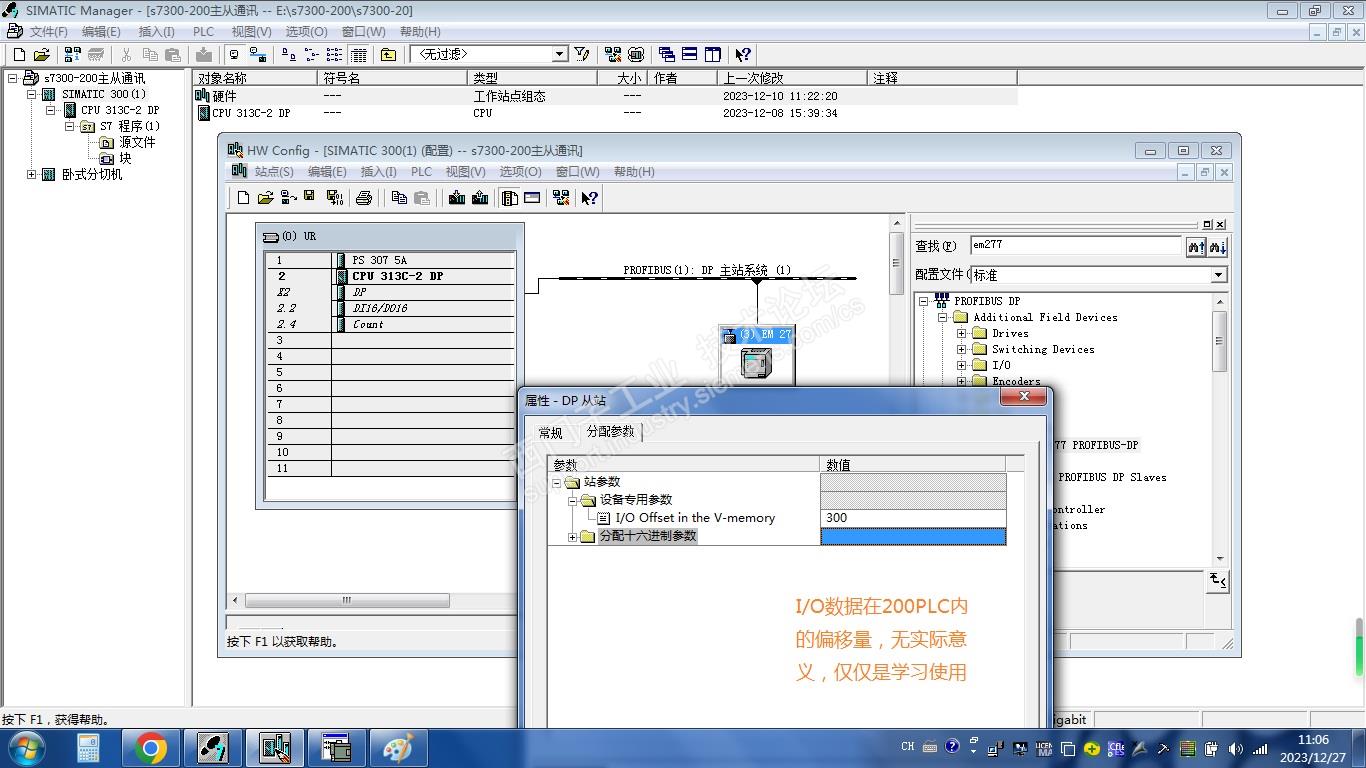Switch to Details view icon in SIMATIC Manager

pyautogui.click(x=359, y=55)
